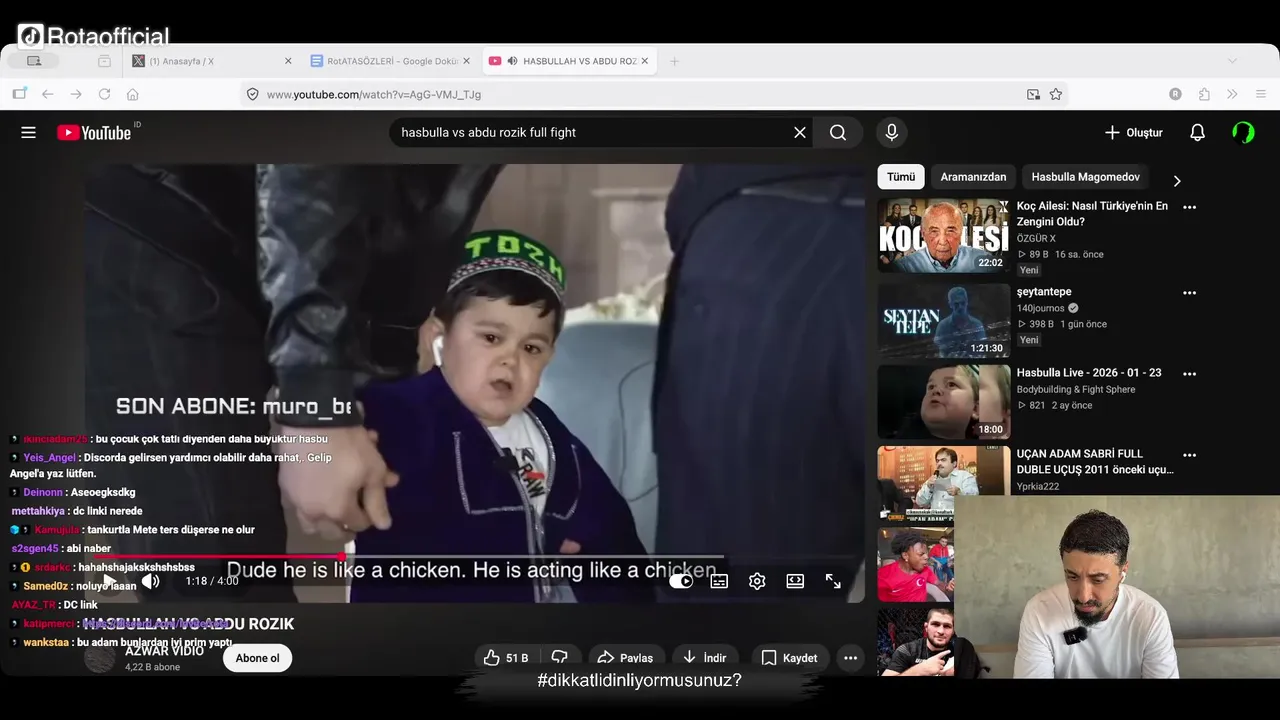Screen dimensions: 1280x720
Task: Select the Aramanızdan filter chip
Action: [973, 177]
